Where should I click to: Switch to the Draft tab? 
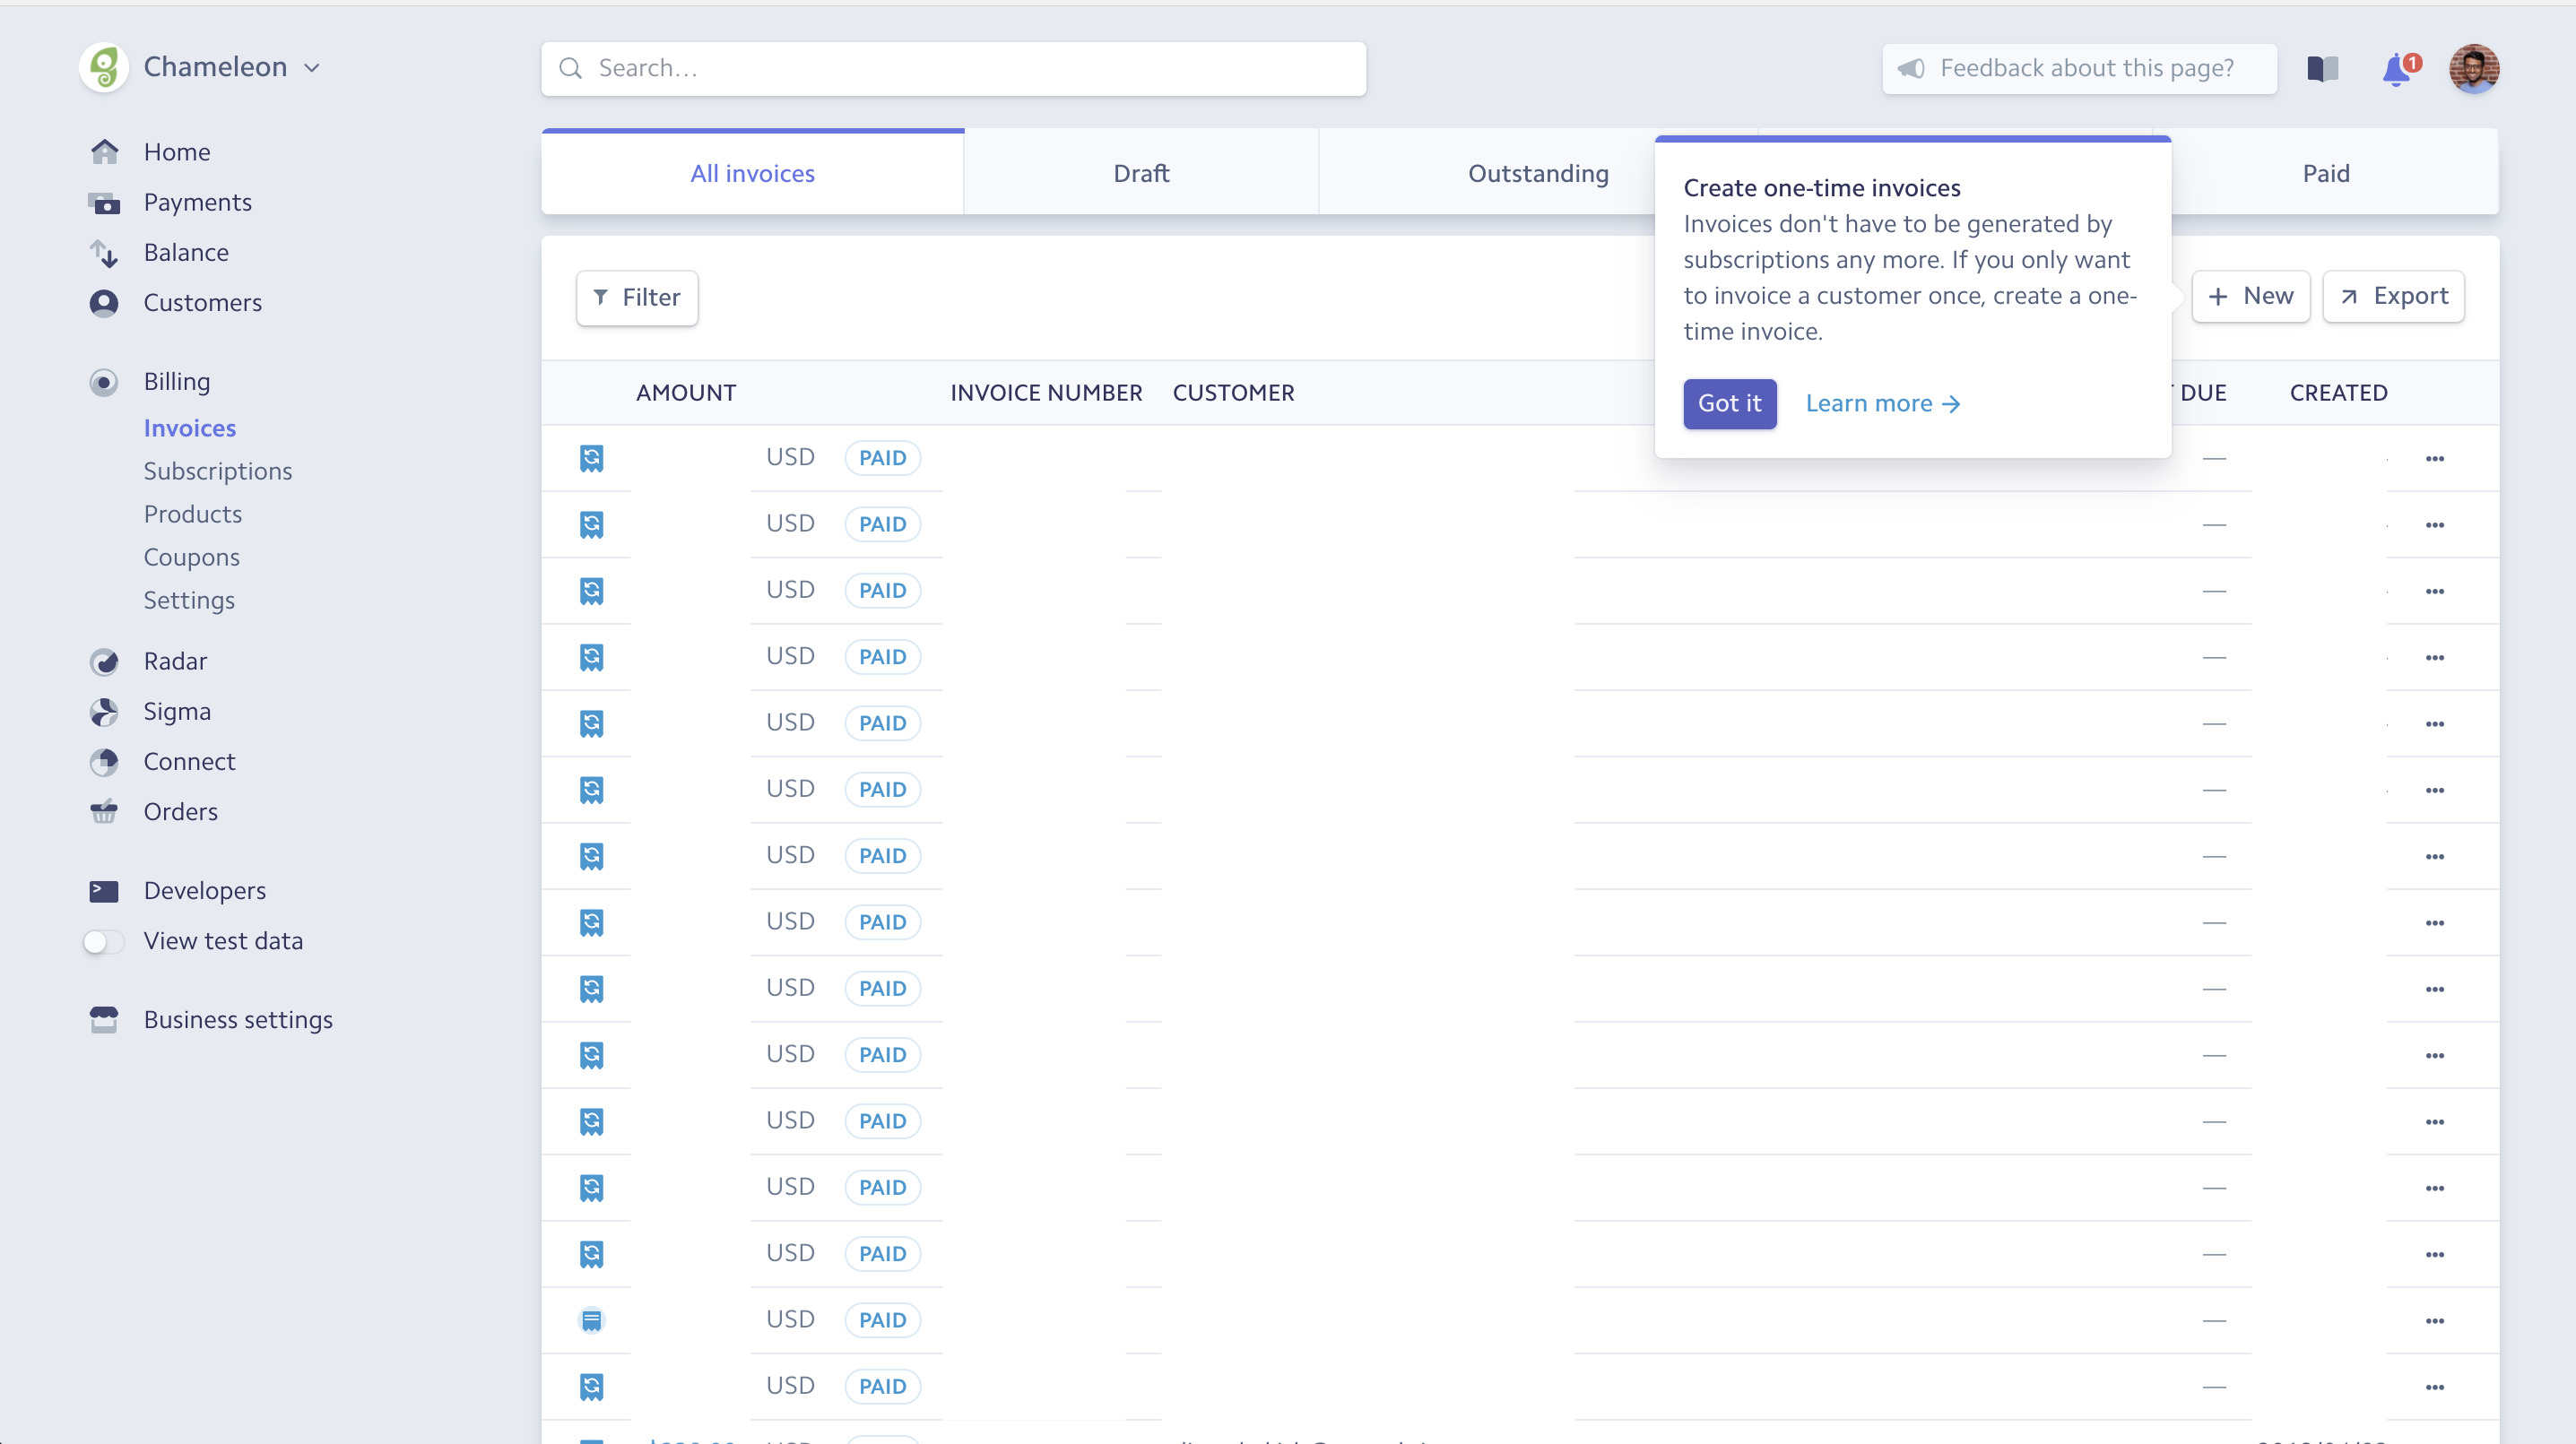coord(1141,173)
